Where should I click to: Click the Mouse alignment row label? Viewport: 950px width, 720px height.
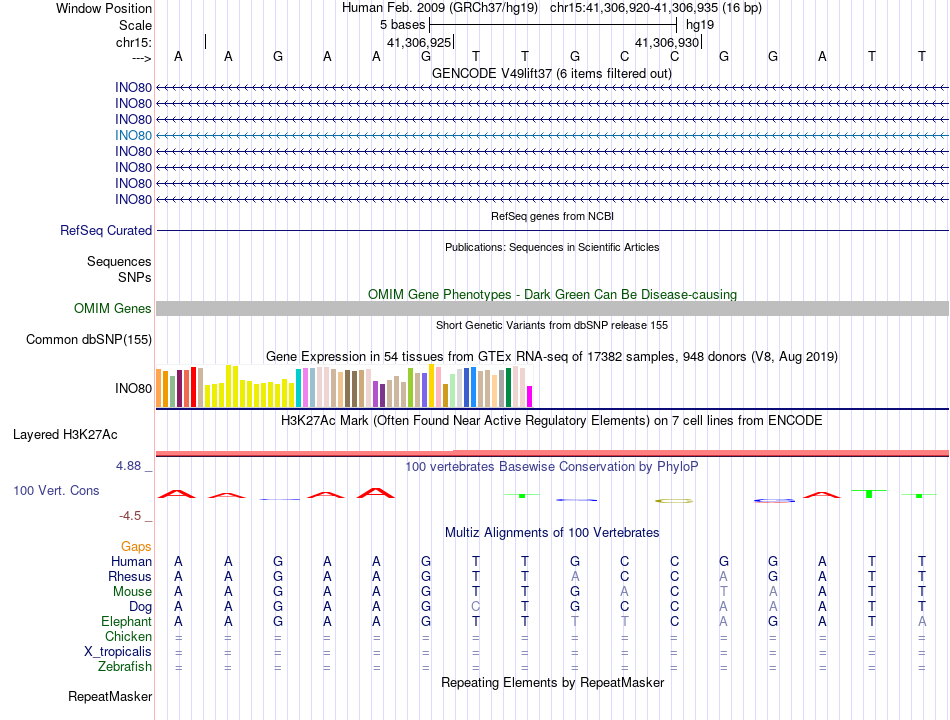132,592
